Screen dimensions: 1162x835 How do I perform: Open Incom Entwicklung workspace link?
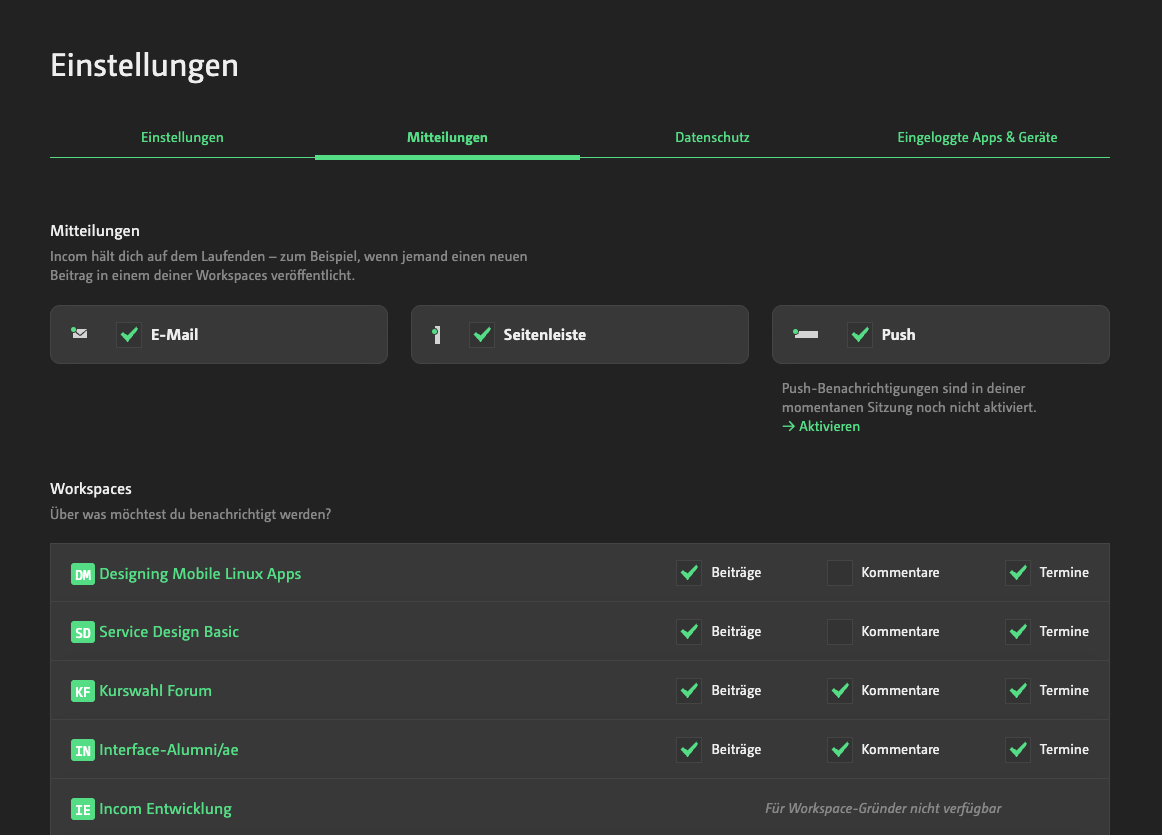pyautogui.click(x=165, y=809)
